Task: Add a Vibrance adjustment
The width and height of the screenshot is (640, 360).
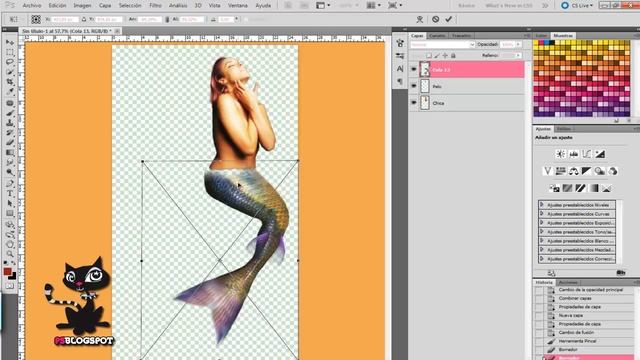Action: (547, 171)
